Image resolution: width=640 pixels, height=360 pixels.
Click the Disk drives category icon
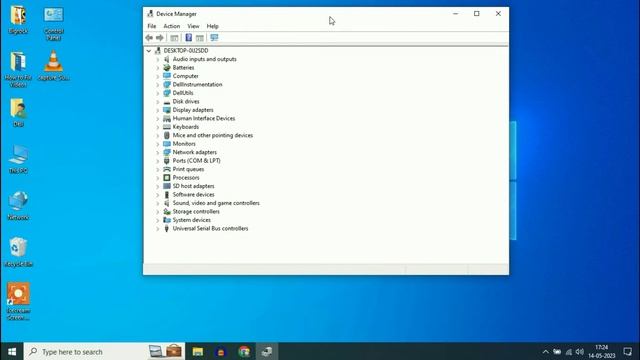point(167,102)
